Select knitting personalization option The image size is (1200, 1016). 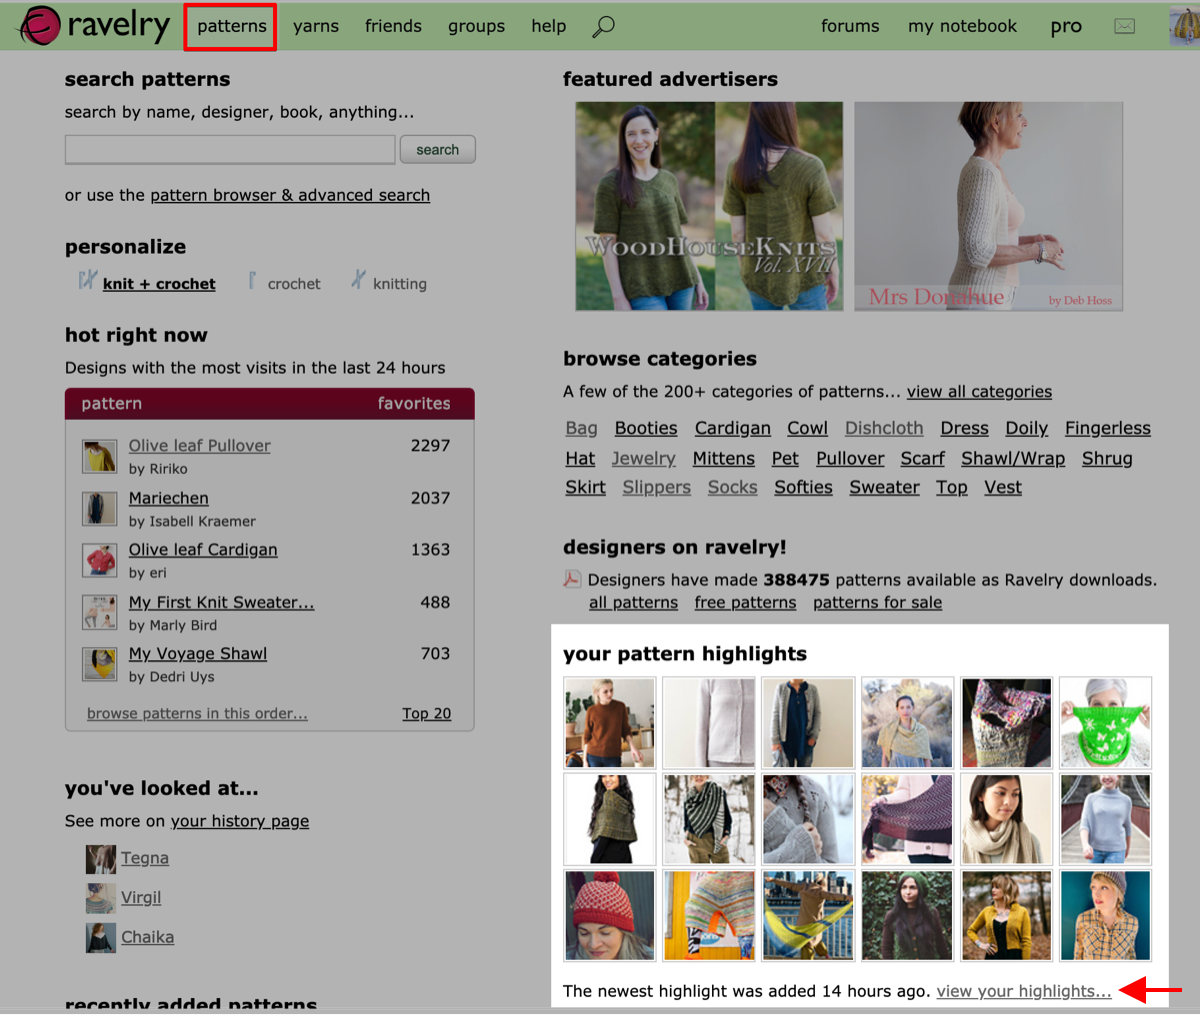coord(400,284)
